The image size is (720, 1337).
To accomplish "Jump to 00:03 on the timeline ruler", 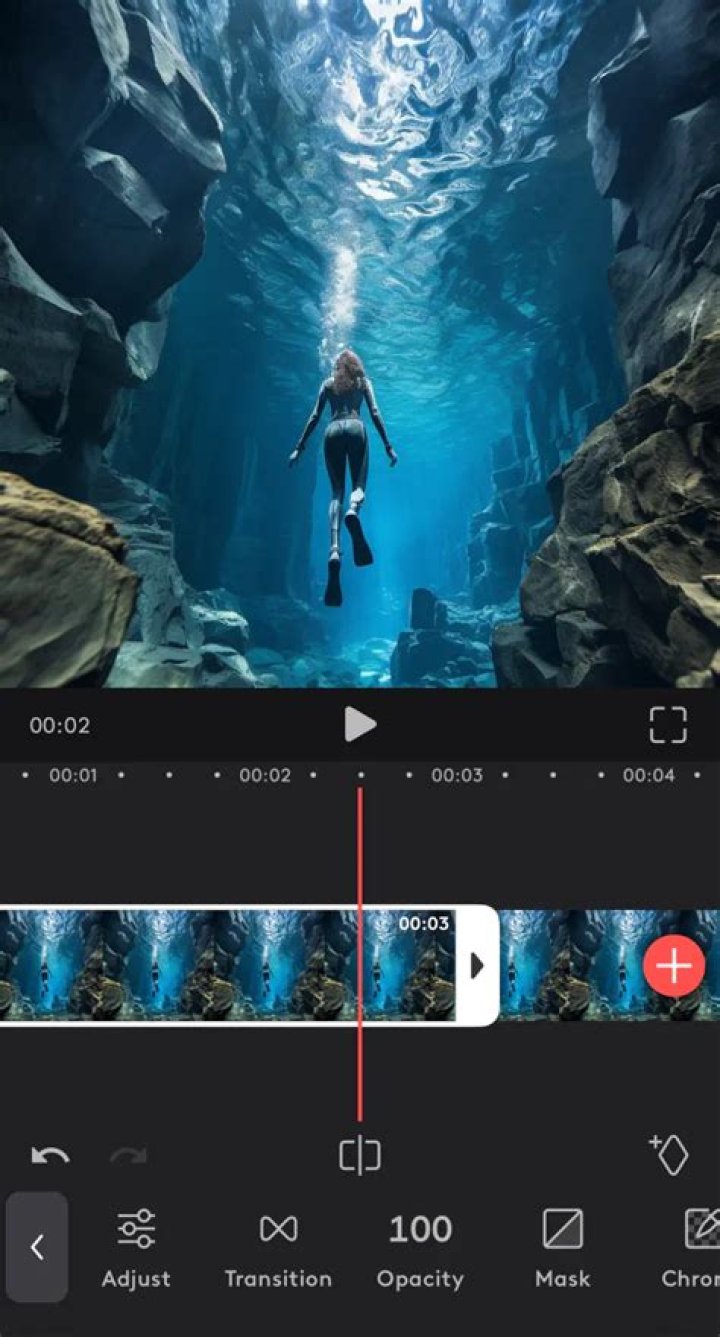I will (456, 775).
